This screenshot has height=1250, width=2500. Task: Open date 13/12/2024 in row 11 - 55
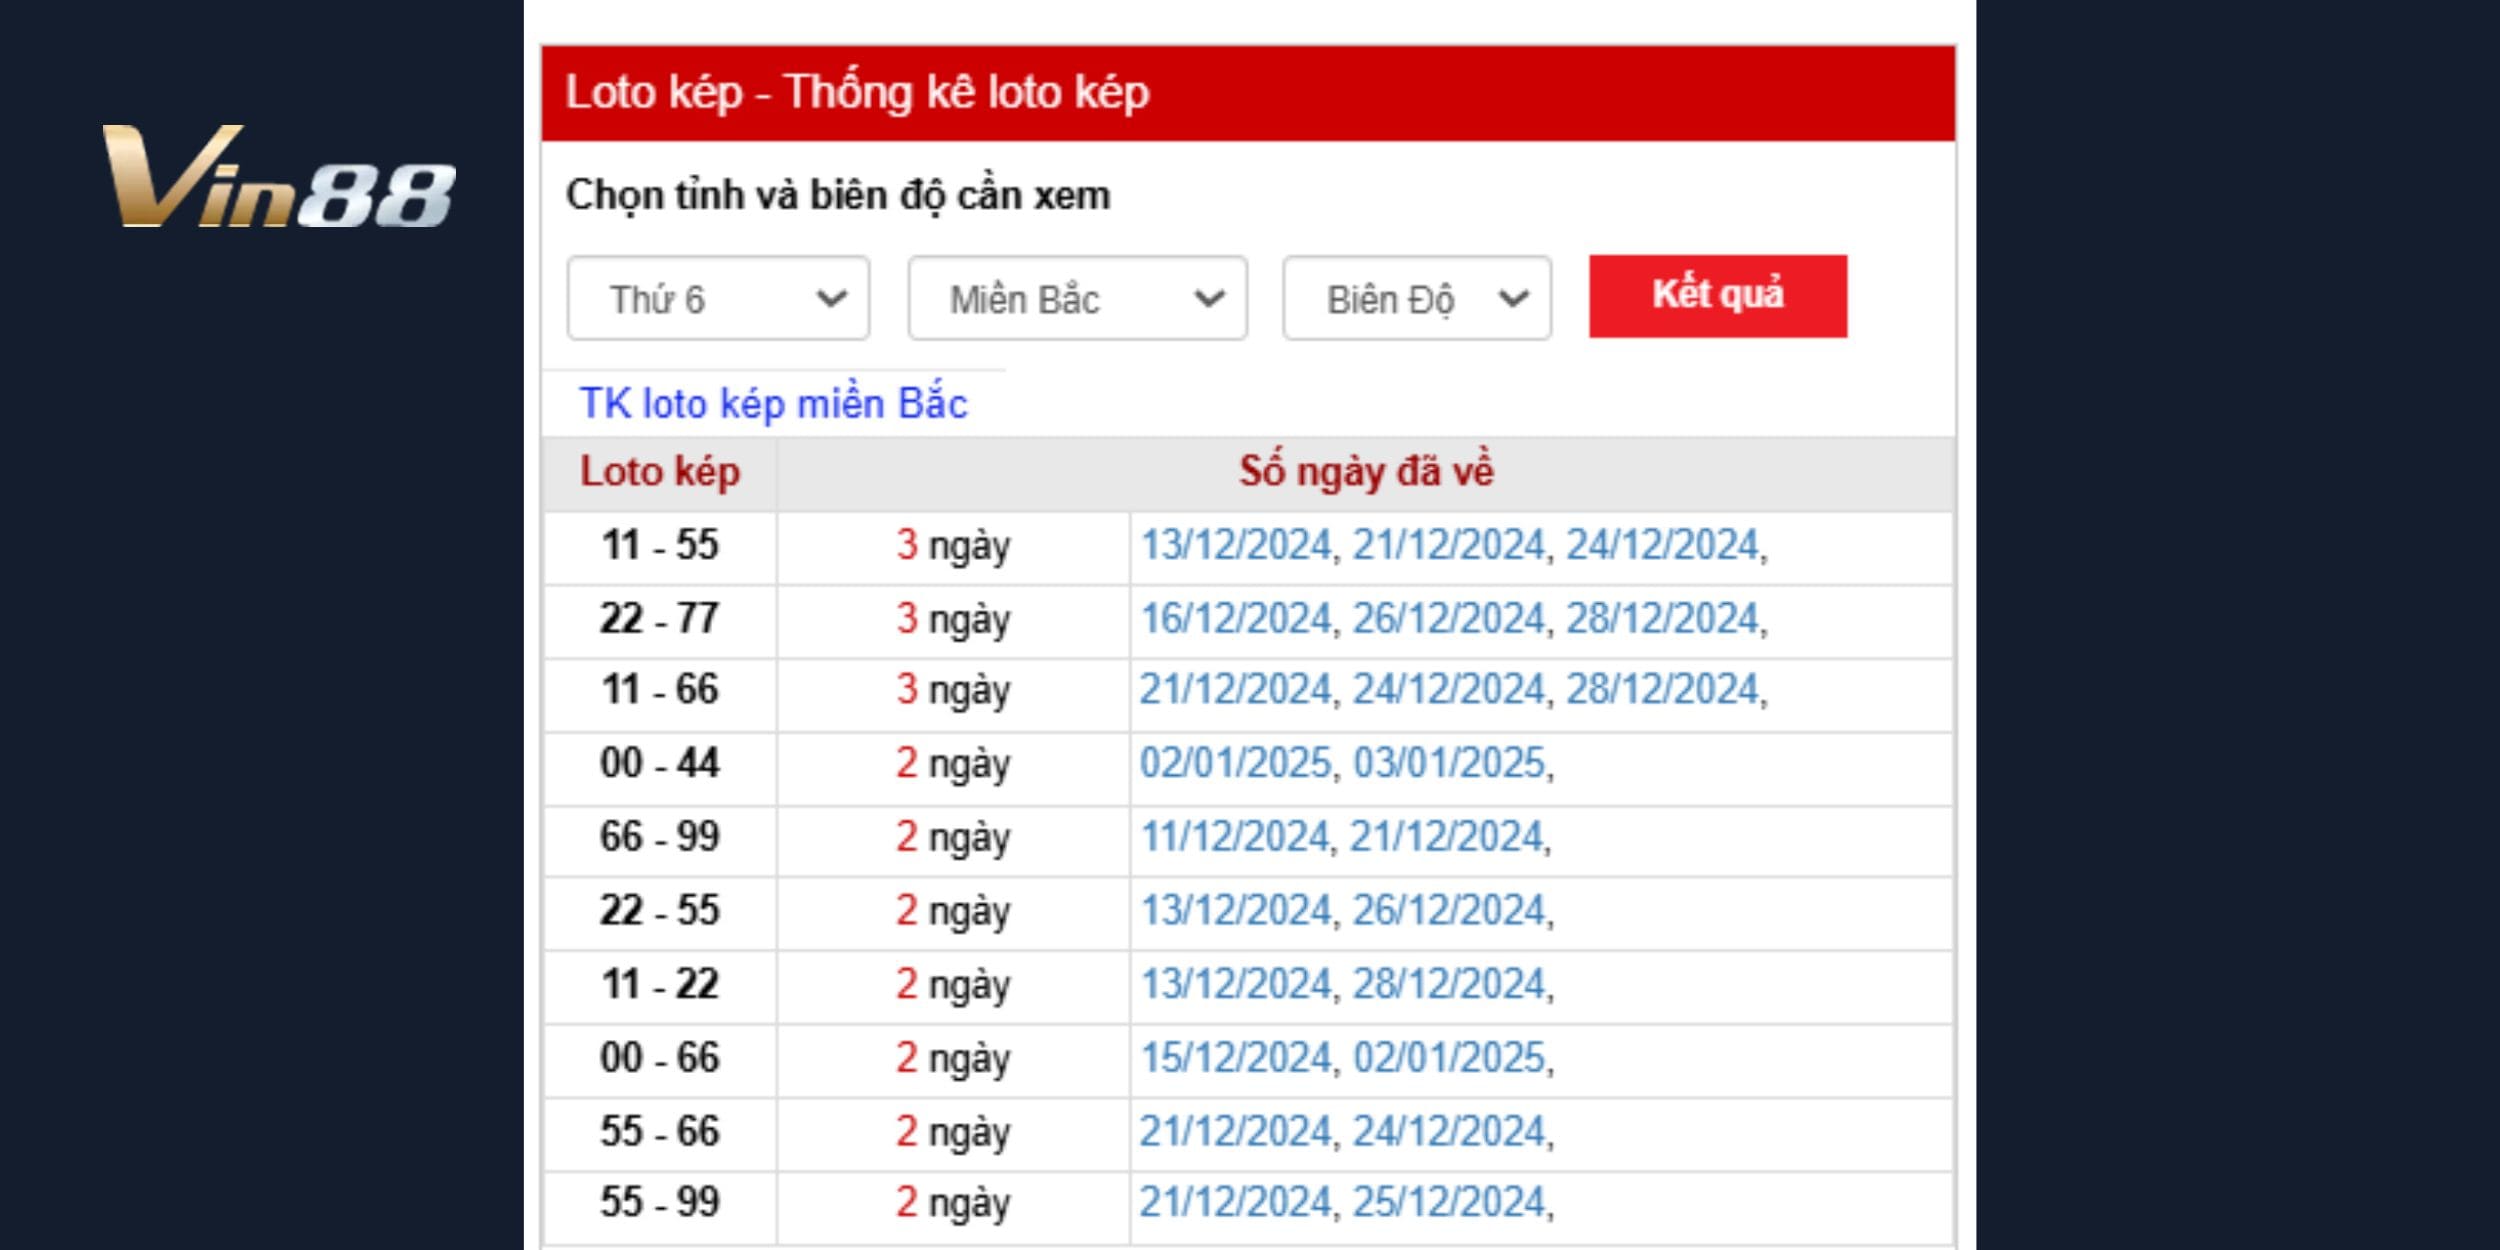tap(1236, 545)
